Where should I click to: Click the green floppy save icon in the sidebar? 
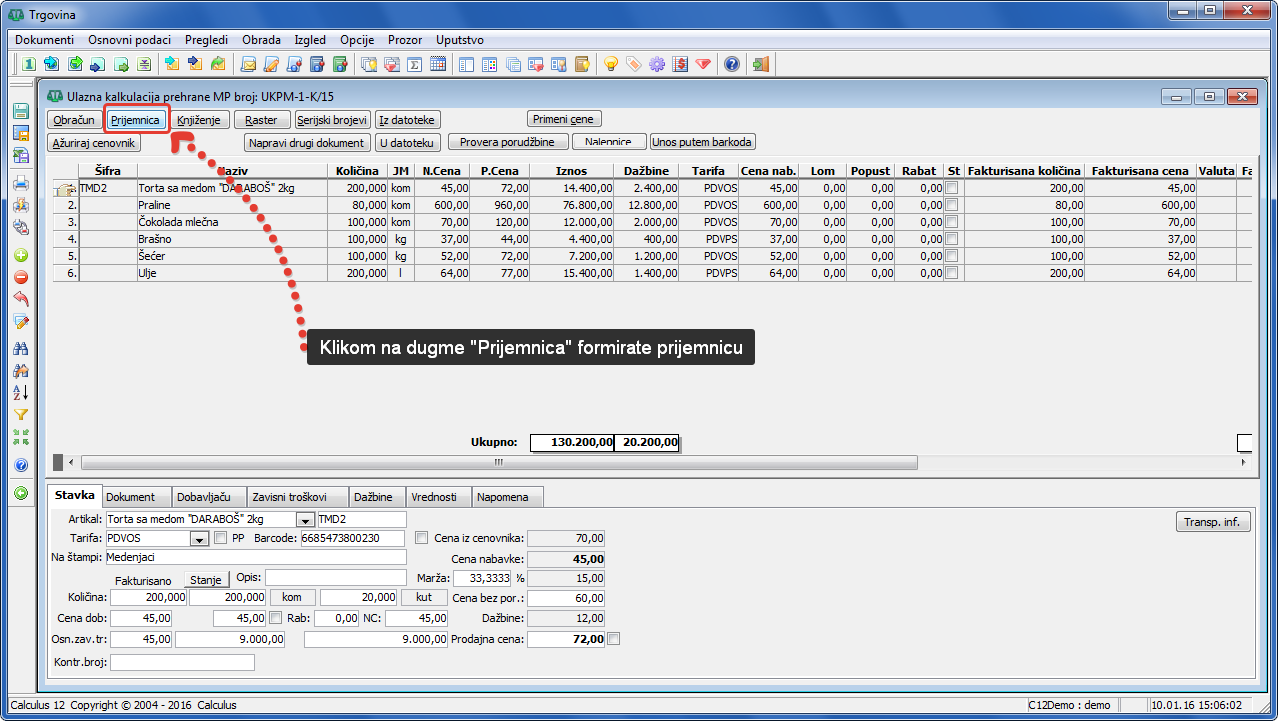coord(21,111)
